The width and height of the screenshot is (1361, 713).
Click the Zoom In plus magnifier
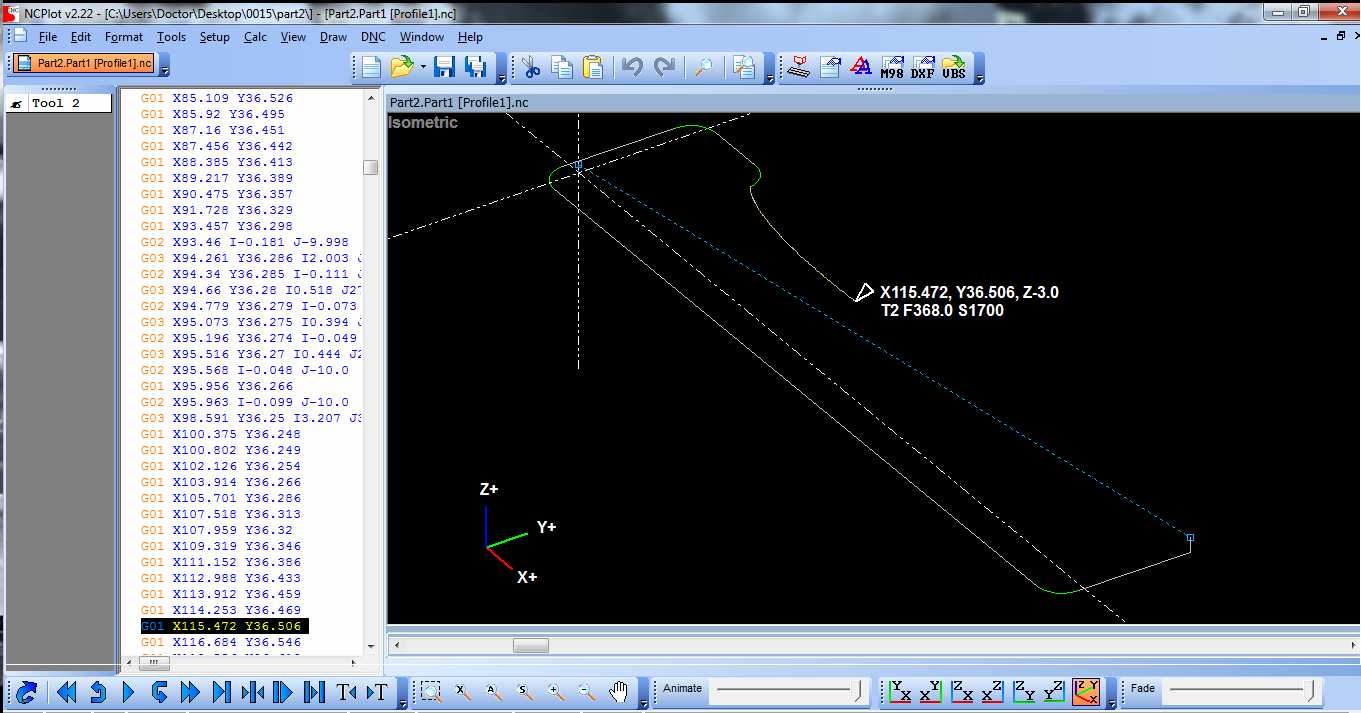coord(556,691)
